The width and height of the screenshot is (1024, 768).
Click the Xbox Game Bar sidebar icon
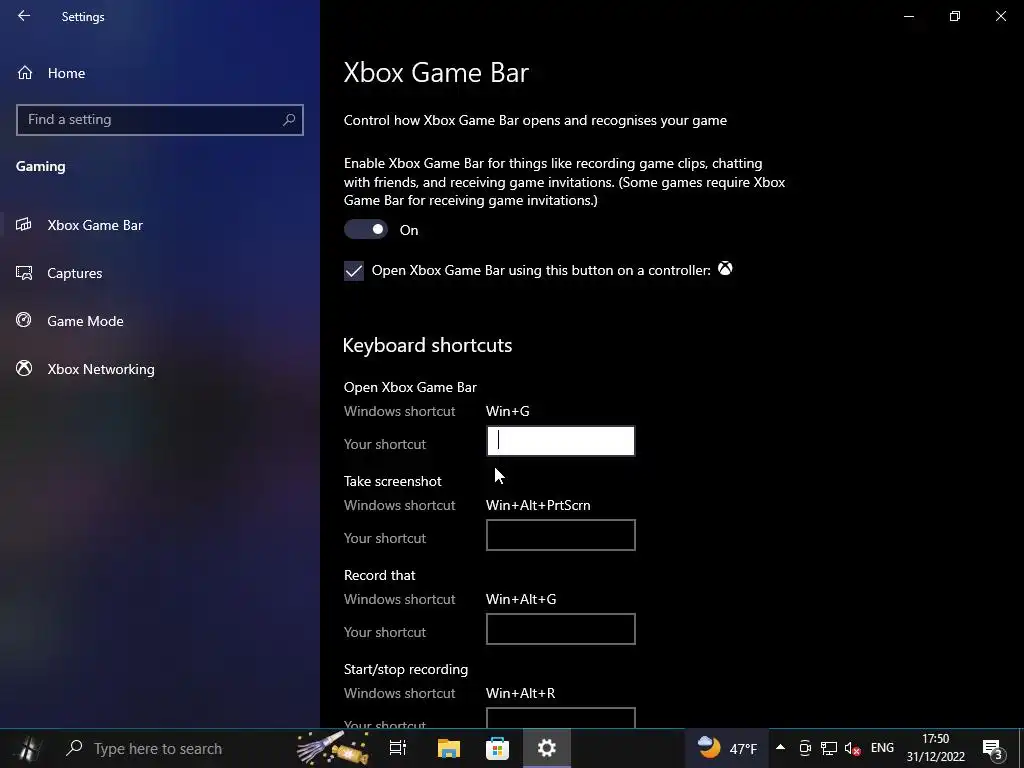tap(24, 225)
